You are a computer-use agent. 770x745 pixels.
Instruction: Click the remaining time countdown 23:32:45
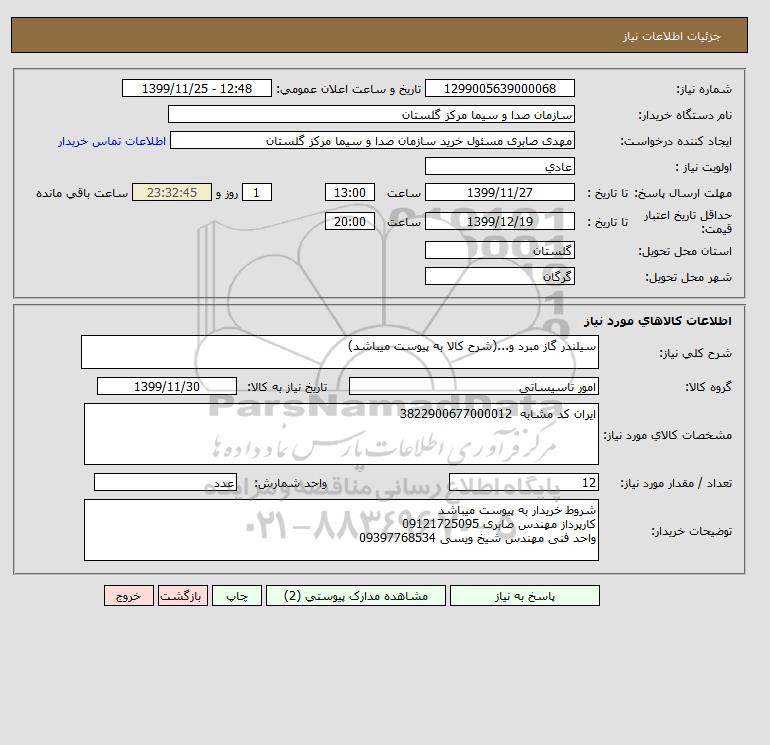(x=172, y=193)
